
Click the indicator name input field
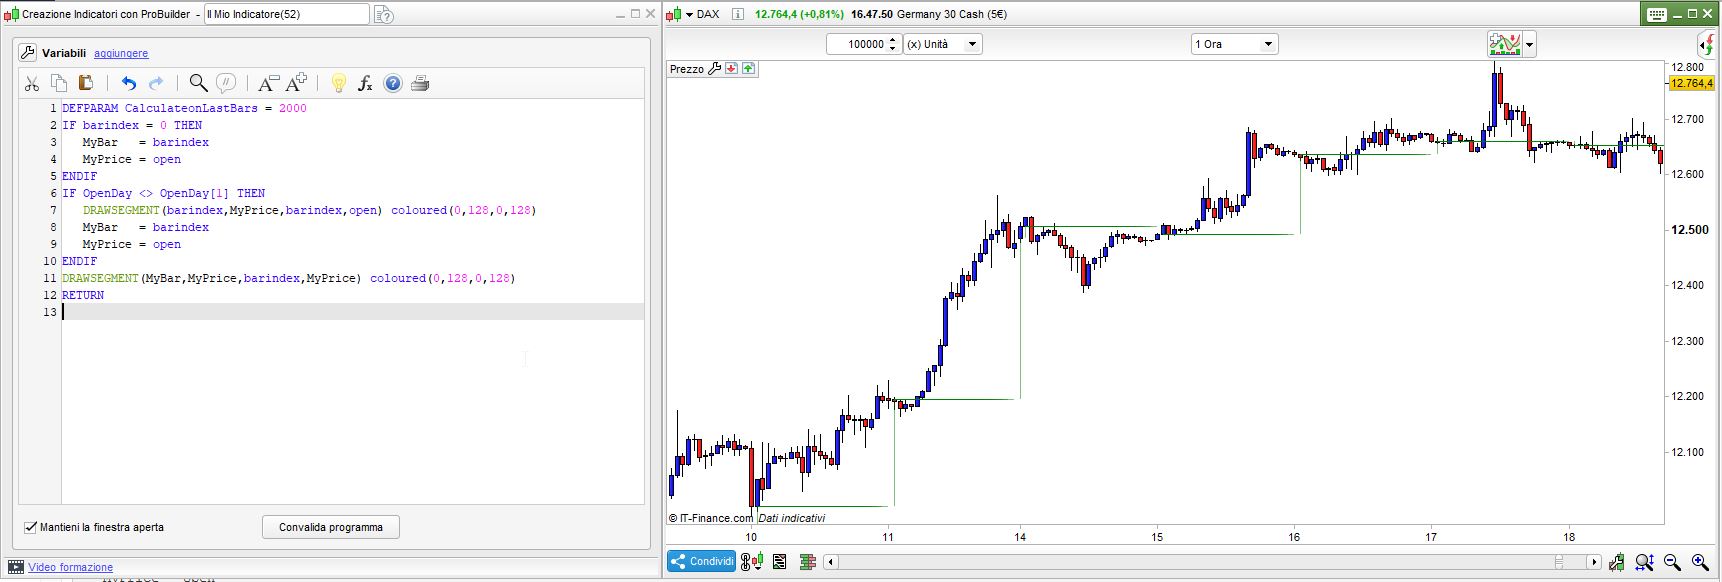[x=287, y=14]
